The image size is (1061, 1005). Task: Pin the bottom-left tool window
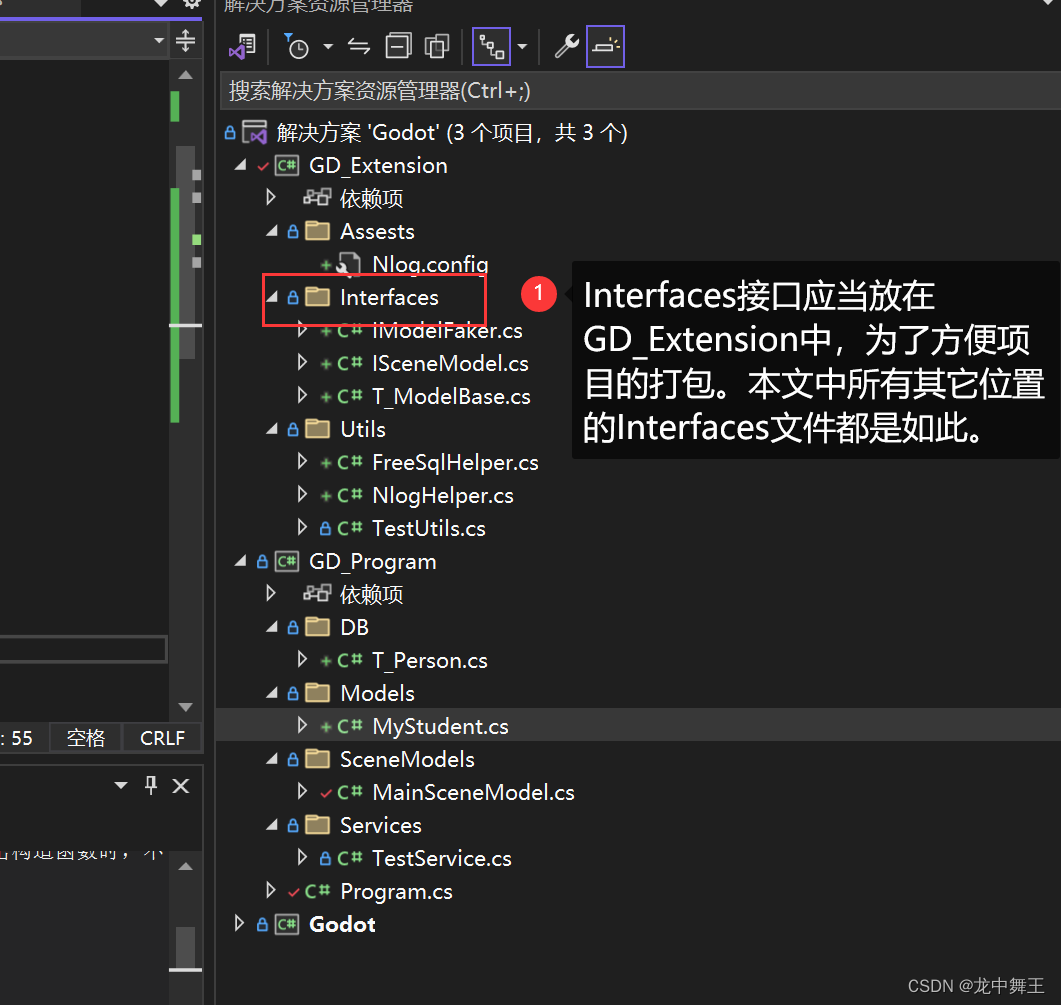151,785
